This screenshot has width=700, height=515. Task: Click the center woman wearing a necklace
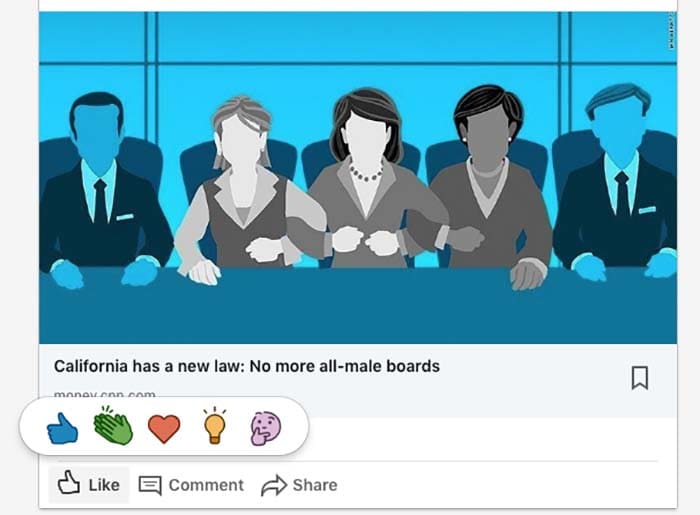point(366,180)
